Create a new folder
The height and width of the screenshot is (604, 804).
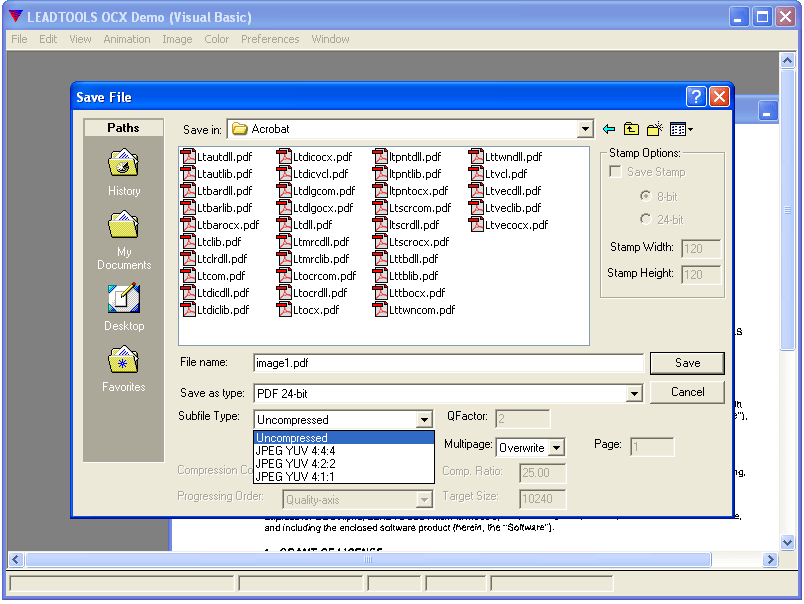click(x=653, y=129)
